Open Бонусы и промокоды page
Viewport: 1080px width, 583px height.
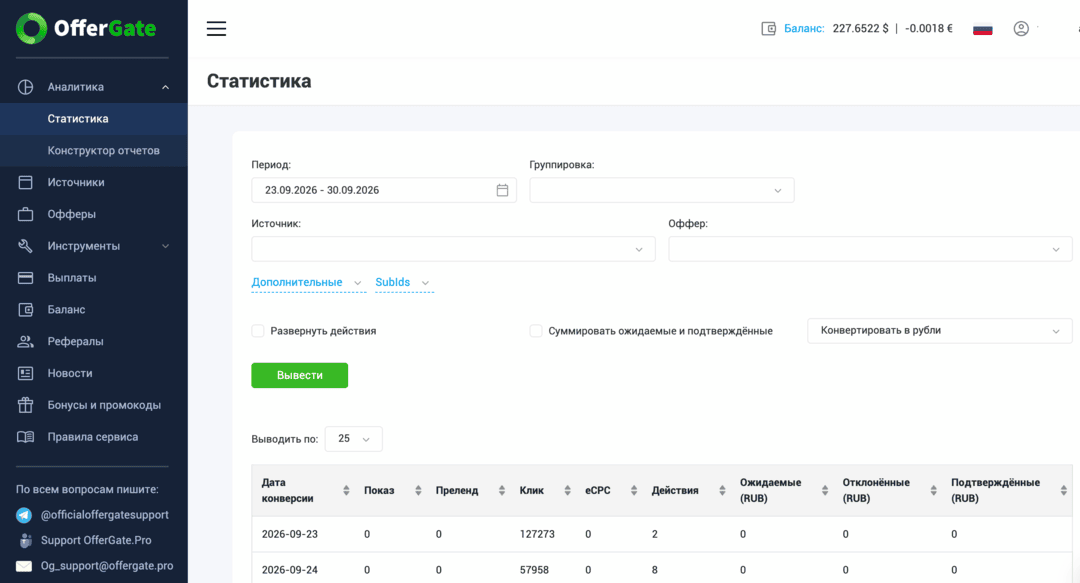pyautogui.click(x=104, y=405)
